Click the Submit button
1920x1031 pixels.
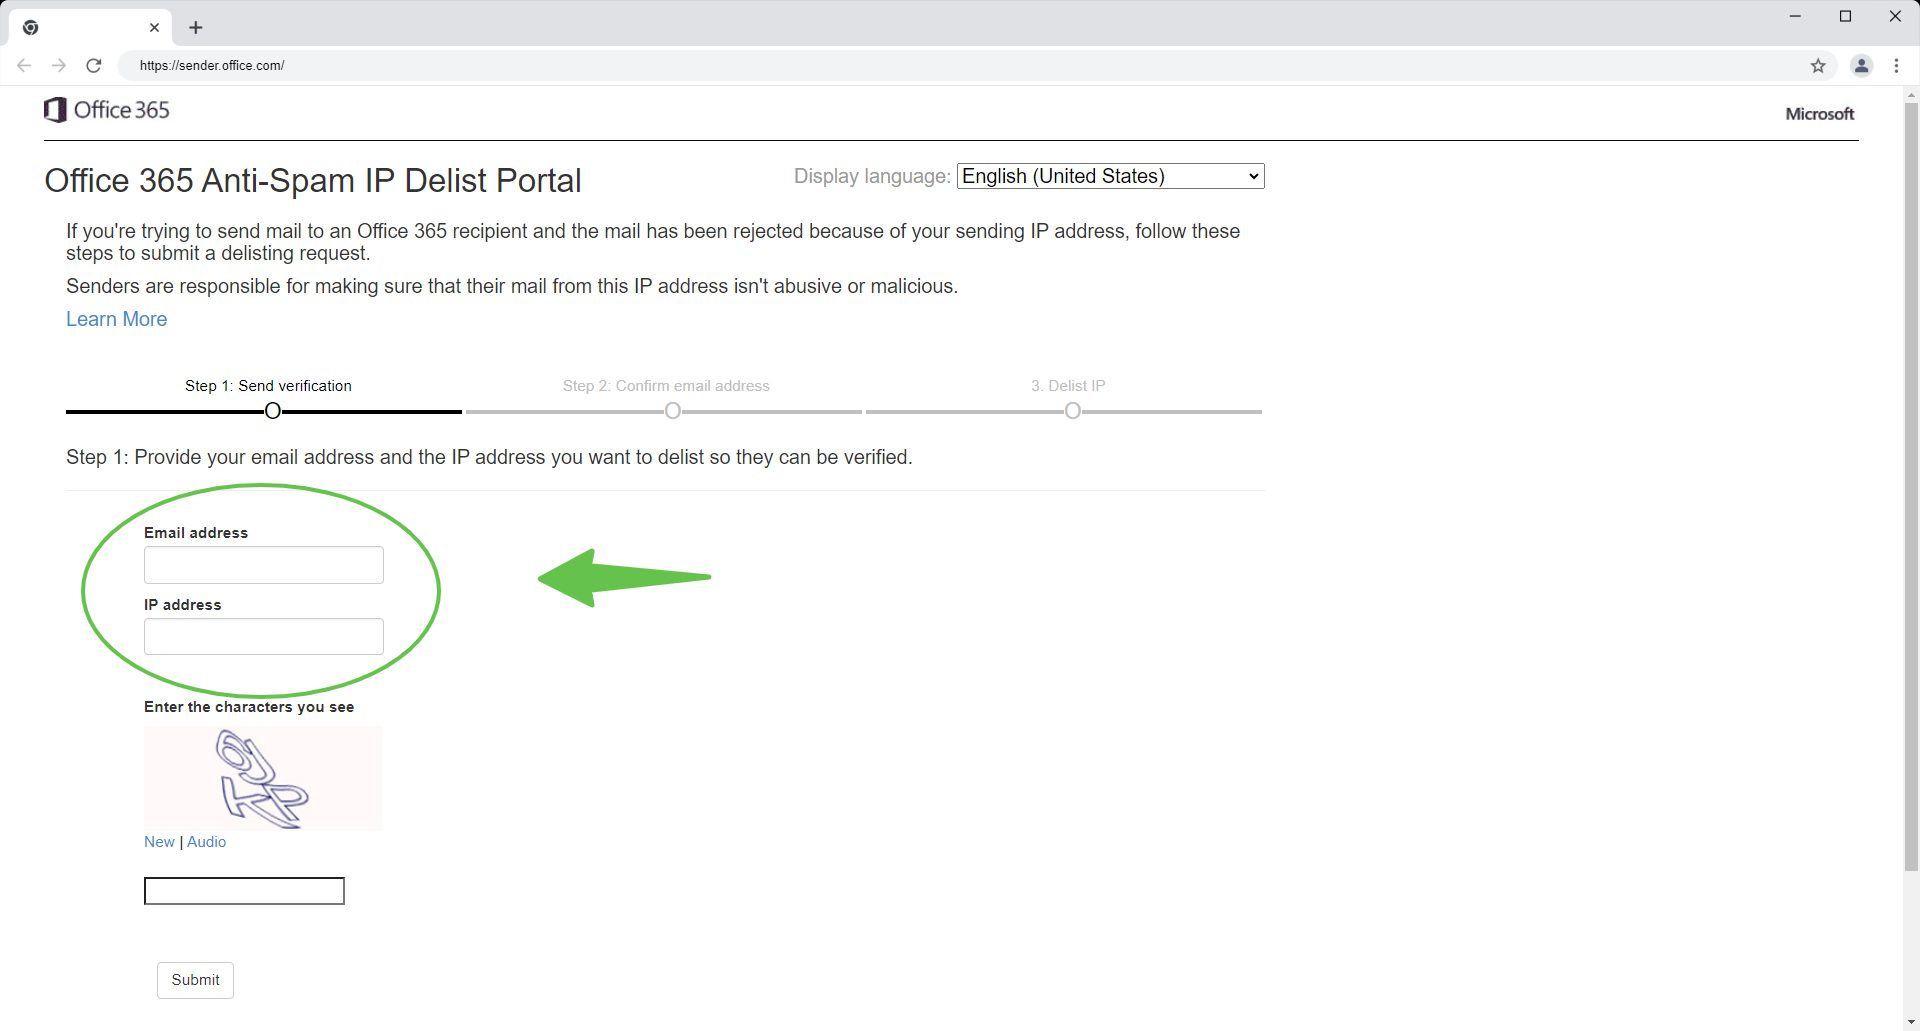click(x=195, y=980)
